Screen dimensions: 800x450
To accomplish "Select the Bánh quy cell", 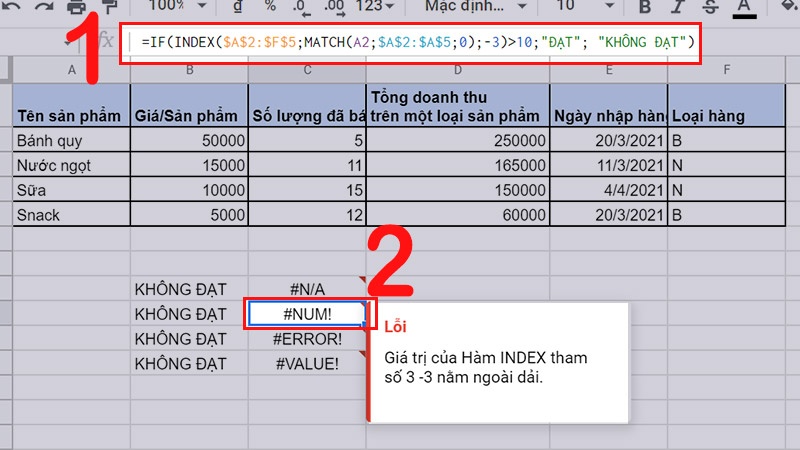I will click(71, 139).
